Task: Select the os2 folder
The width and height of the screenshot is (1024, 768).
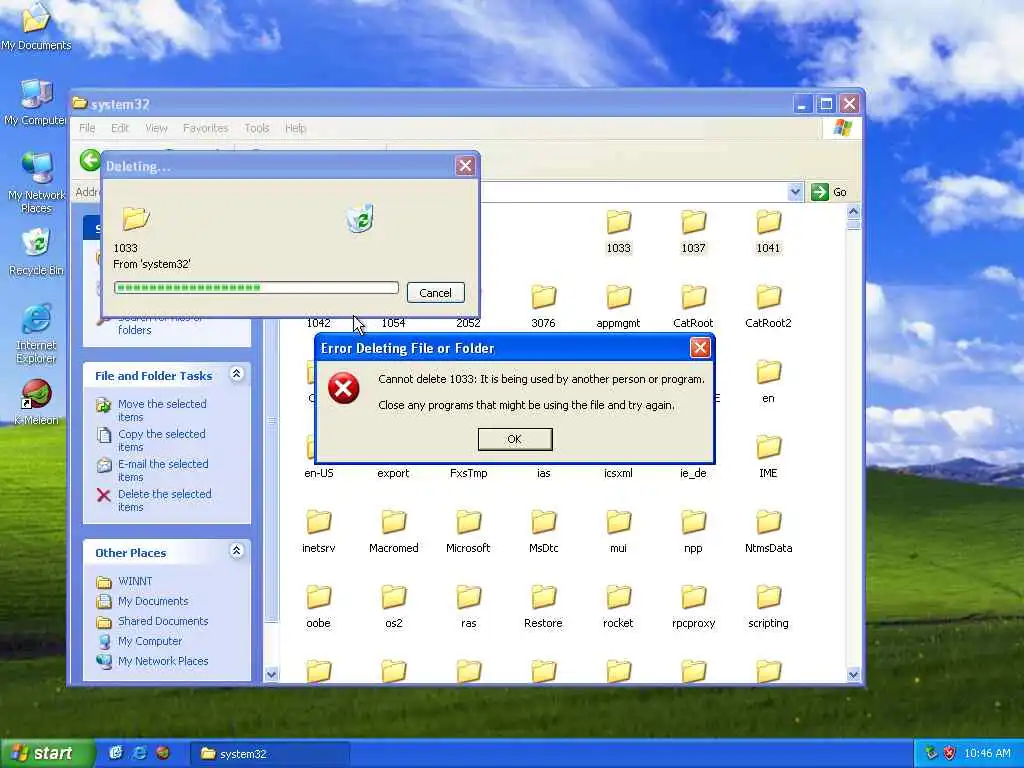Action: pyautogui.click(x=394, y=607)
